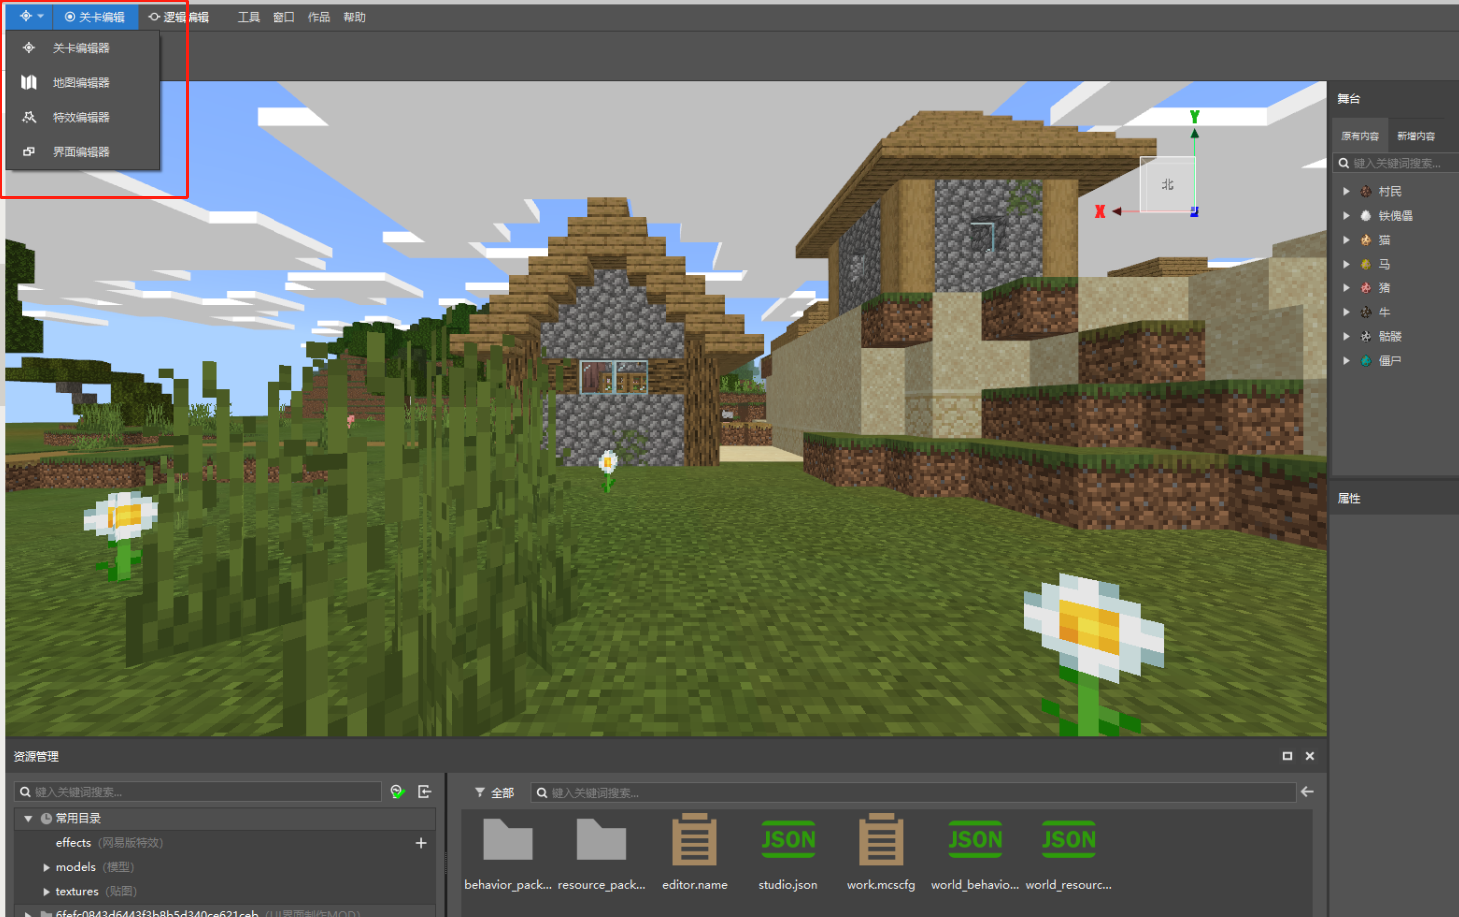This screenshot has height=917, width=1459.
Task: Select 关卡编辑器 from the editor dropdown
Action: [82, 48]
